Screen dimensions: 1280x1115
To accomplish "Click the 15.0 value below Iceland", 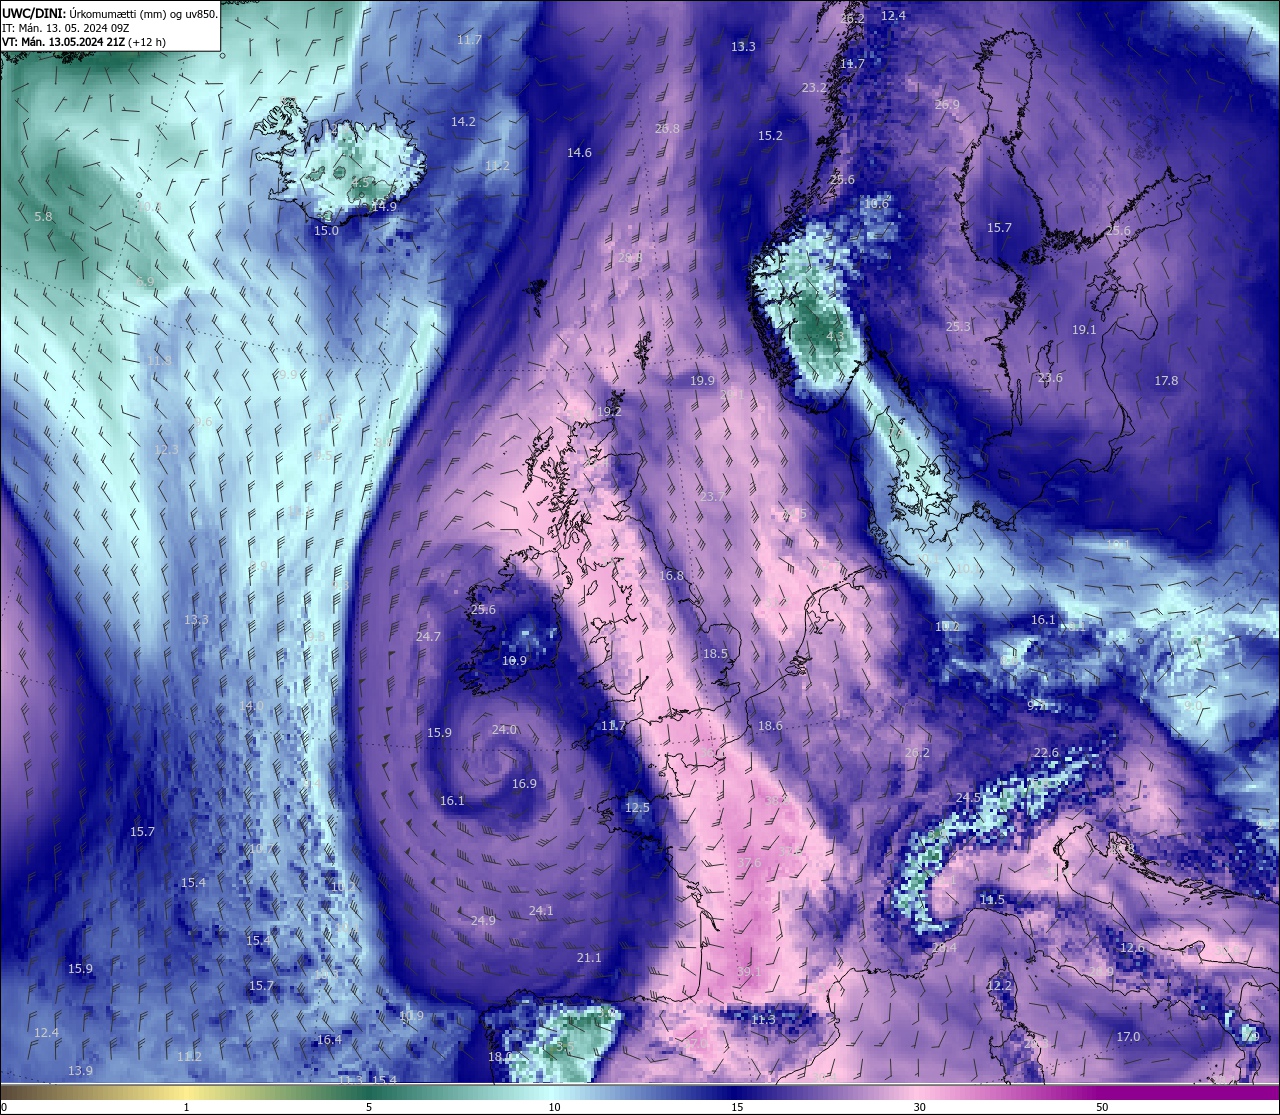I will pyautogui.click(x=326, y=230).
